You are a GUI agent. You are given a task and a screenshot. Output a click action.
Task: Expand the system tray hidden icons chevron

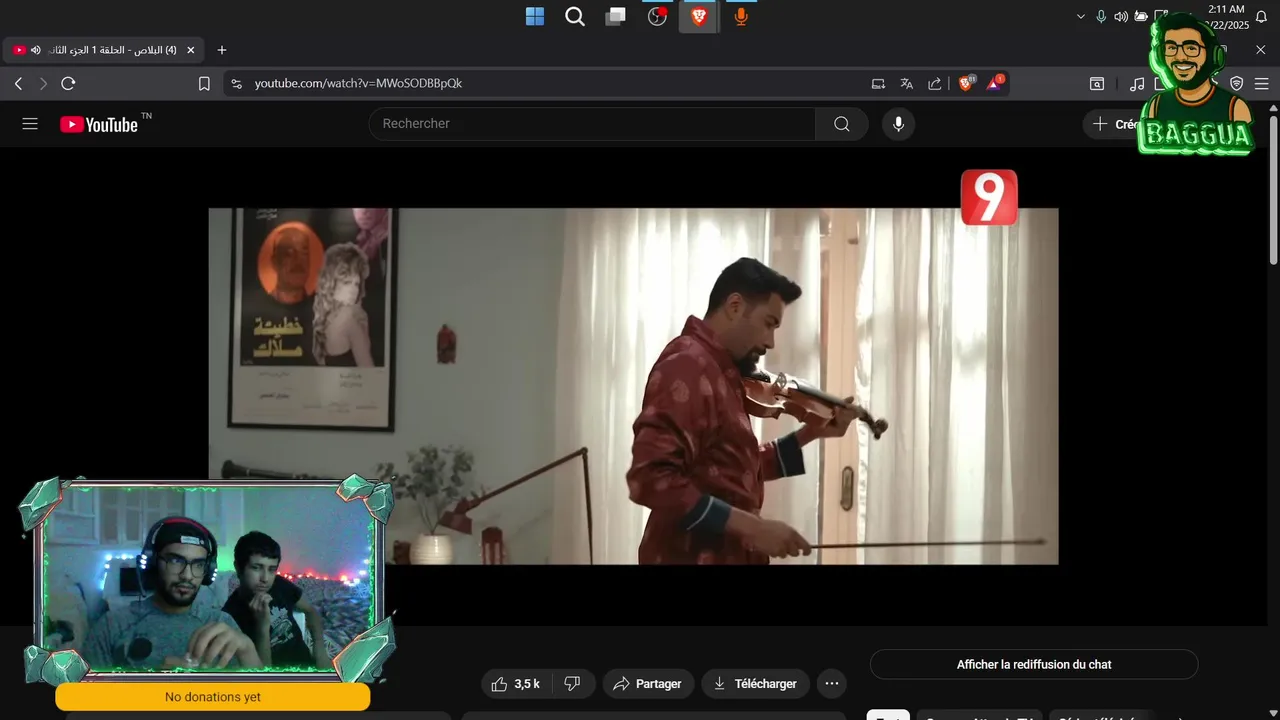point(1080,16)
